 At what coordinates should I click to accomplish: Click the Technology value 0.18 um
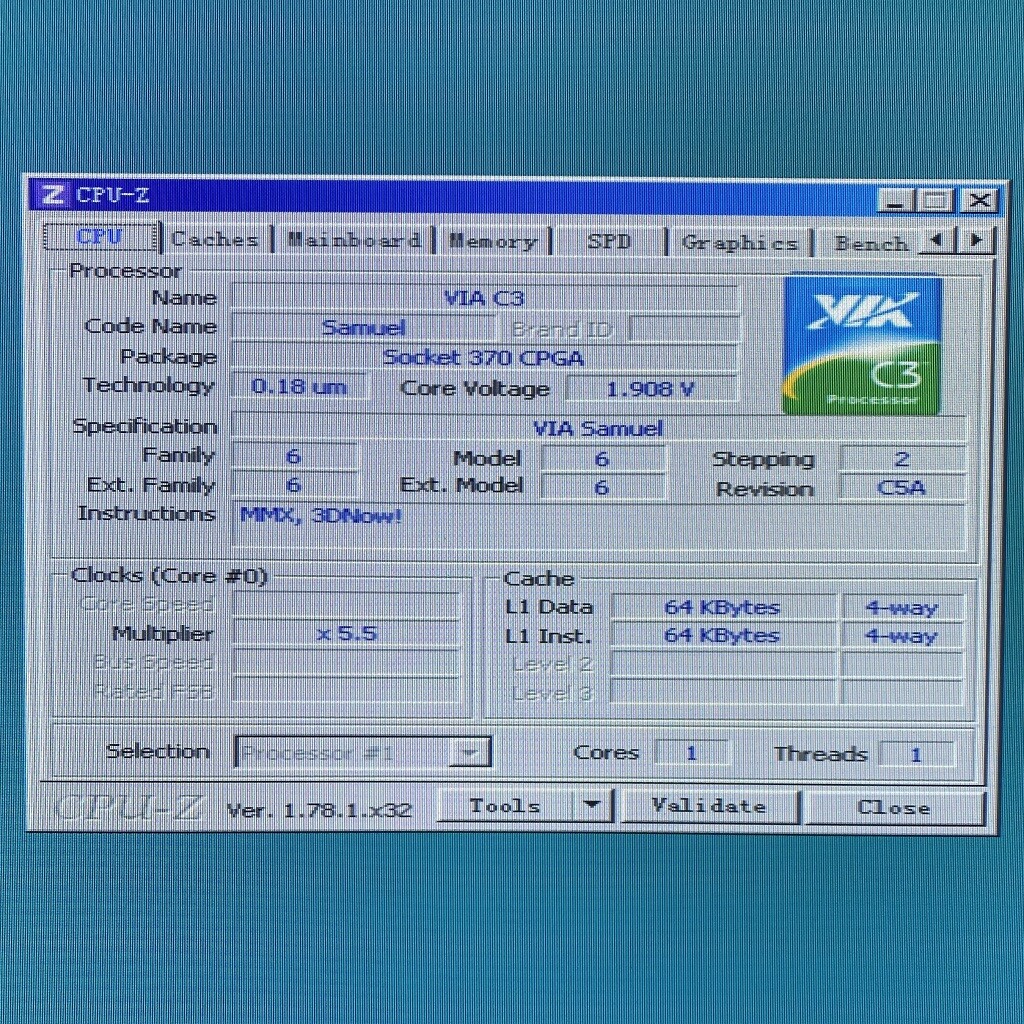300,386
